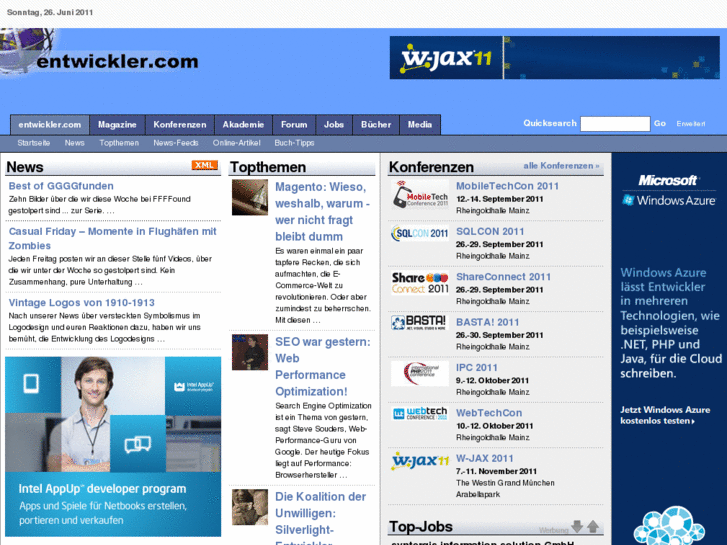Open the W-JAX 2011 title link

coord(485,459)
